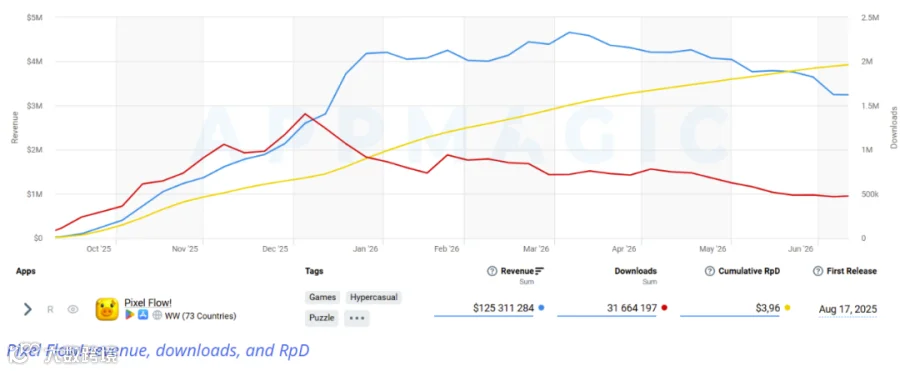Open the First Release help icon
Image resolution: width=900 pixels, height=371 pixels.
click(x=818, y=271)
